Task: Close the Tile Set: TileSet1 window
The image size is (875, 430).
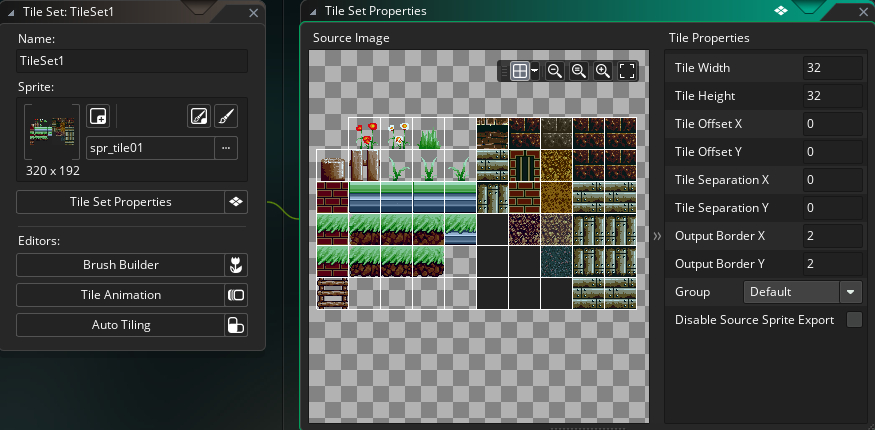Action: 253,13
